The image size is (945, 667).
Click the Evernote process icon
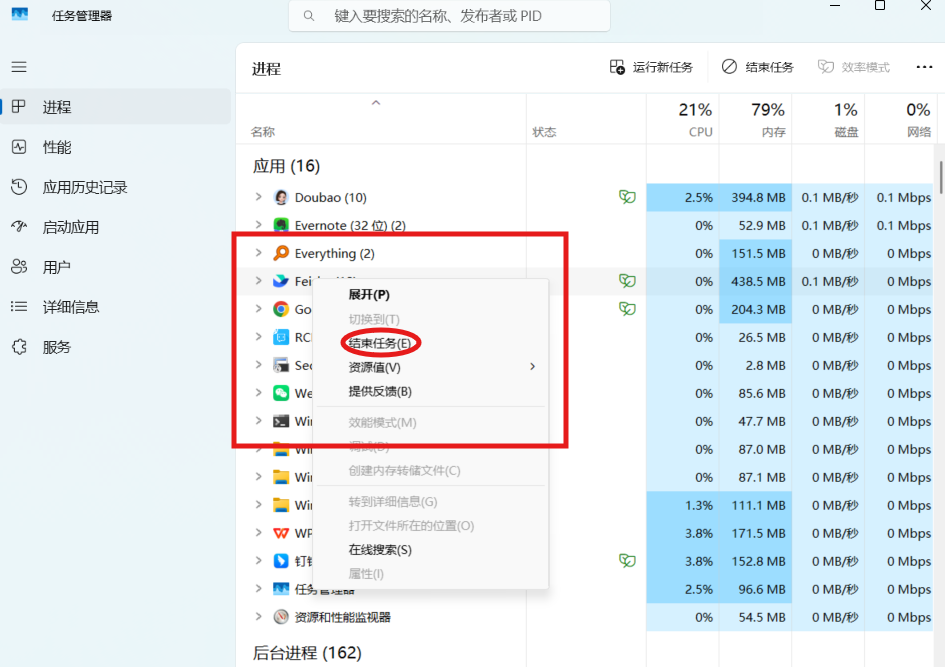tap(282, 226)
